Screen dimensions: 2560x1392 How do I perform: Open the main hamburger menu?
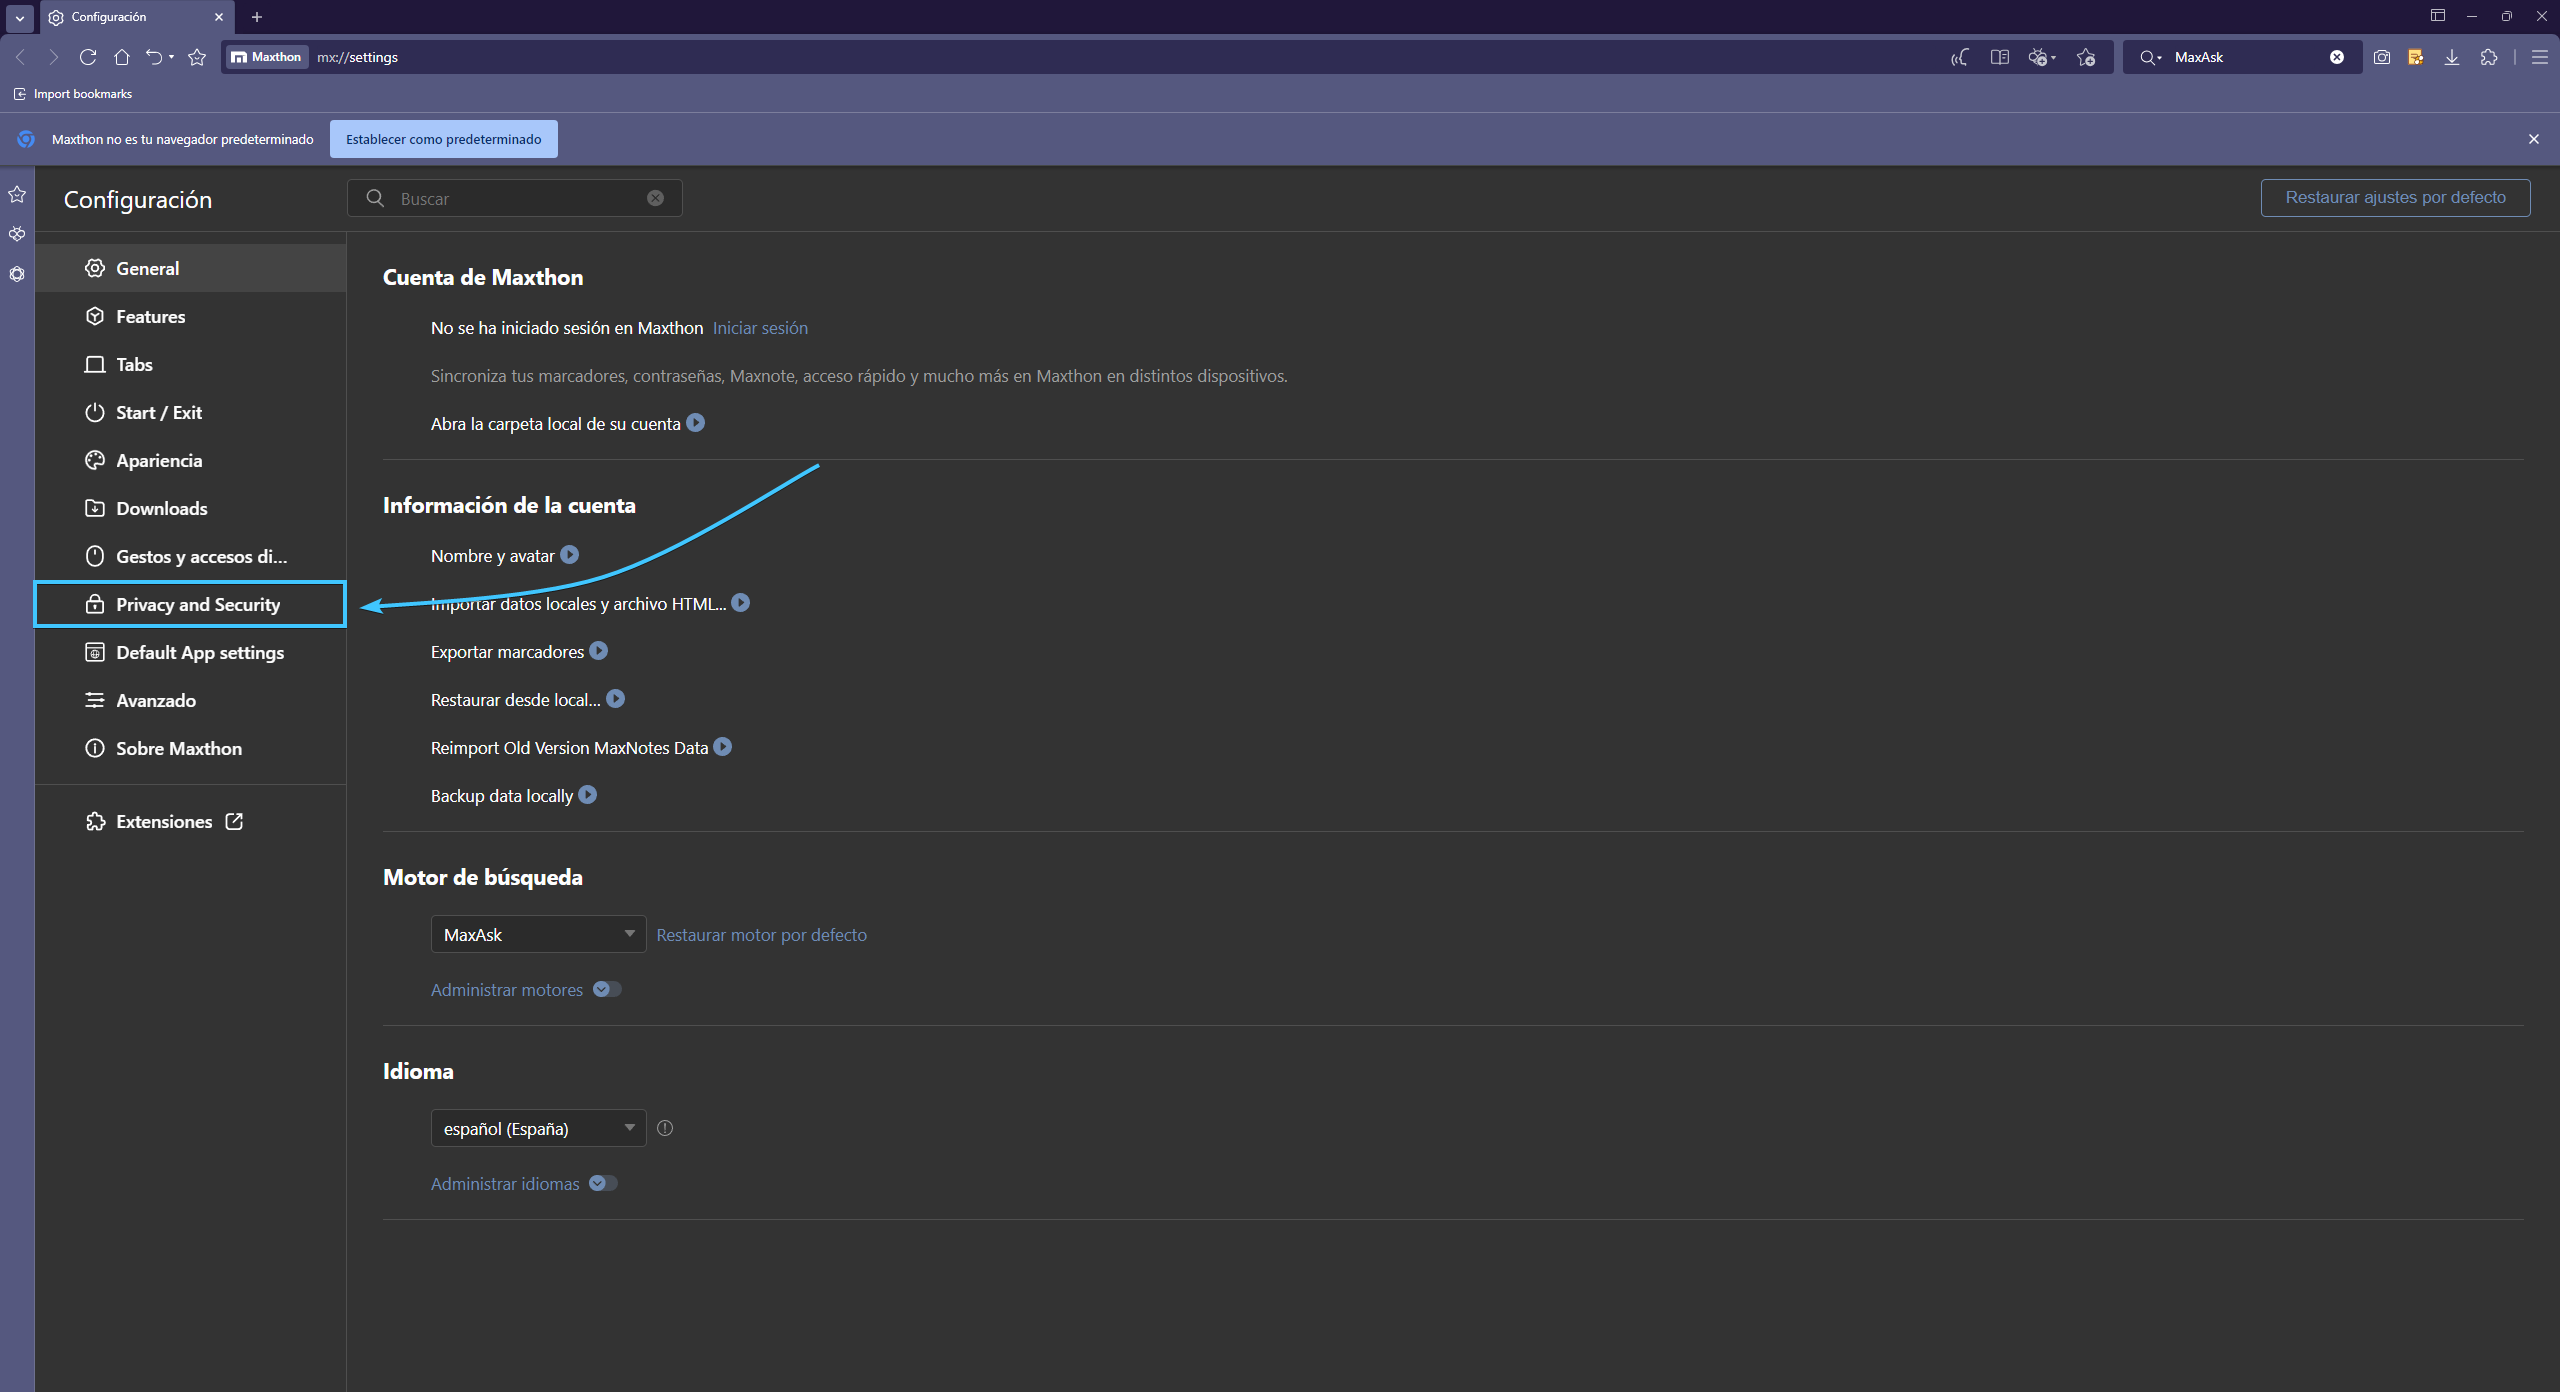coord(2539,57)
